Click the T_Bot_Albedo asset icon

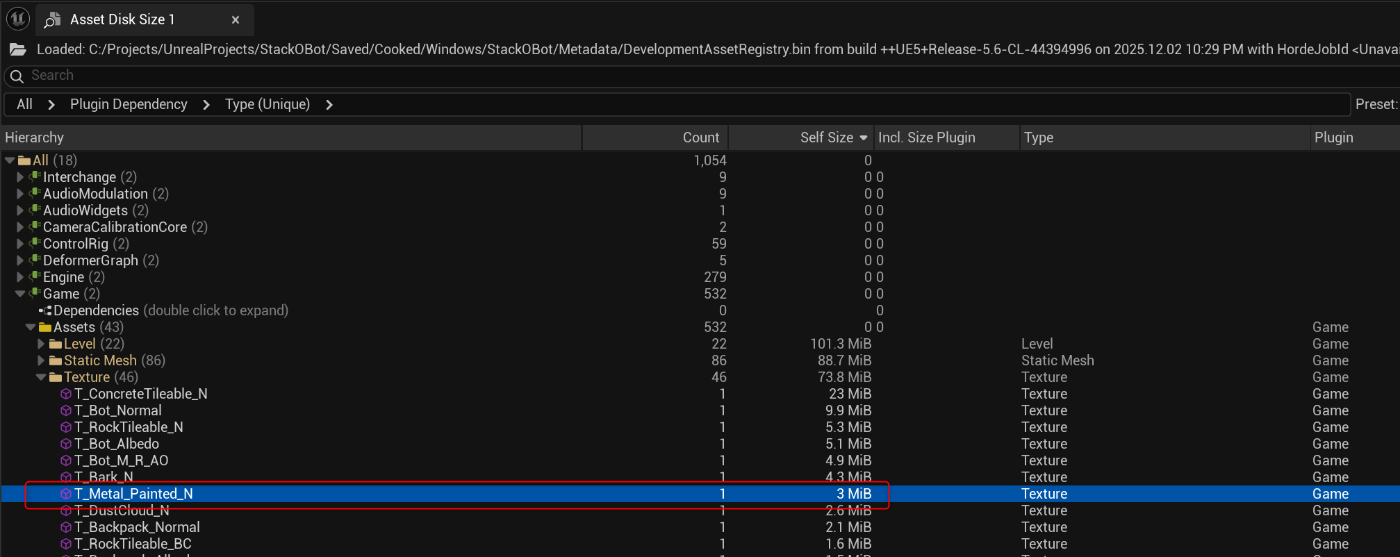click(66, 444)
